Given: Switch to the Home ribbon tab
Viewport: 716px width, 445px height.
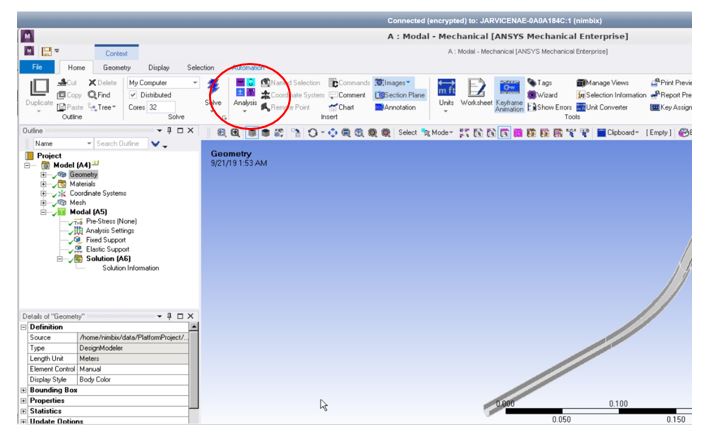Looking at the screenshot, I should coord(76,68).
